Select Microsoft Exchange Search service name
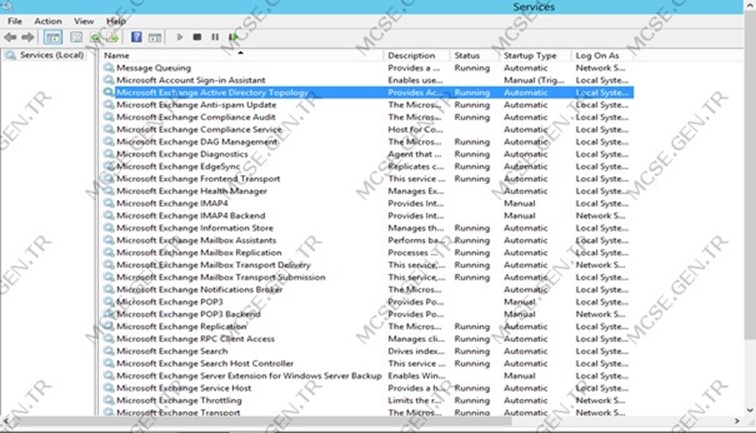Image resolution: width=756 pixels, height=433 pixels. click(172, 351)
